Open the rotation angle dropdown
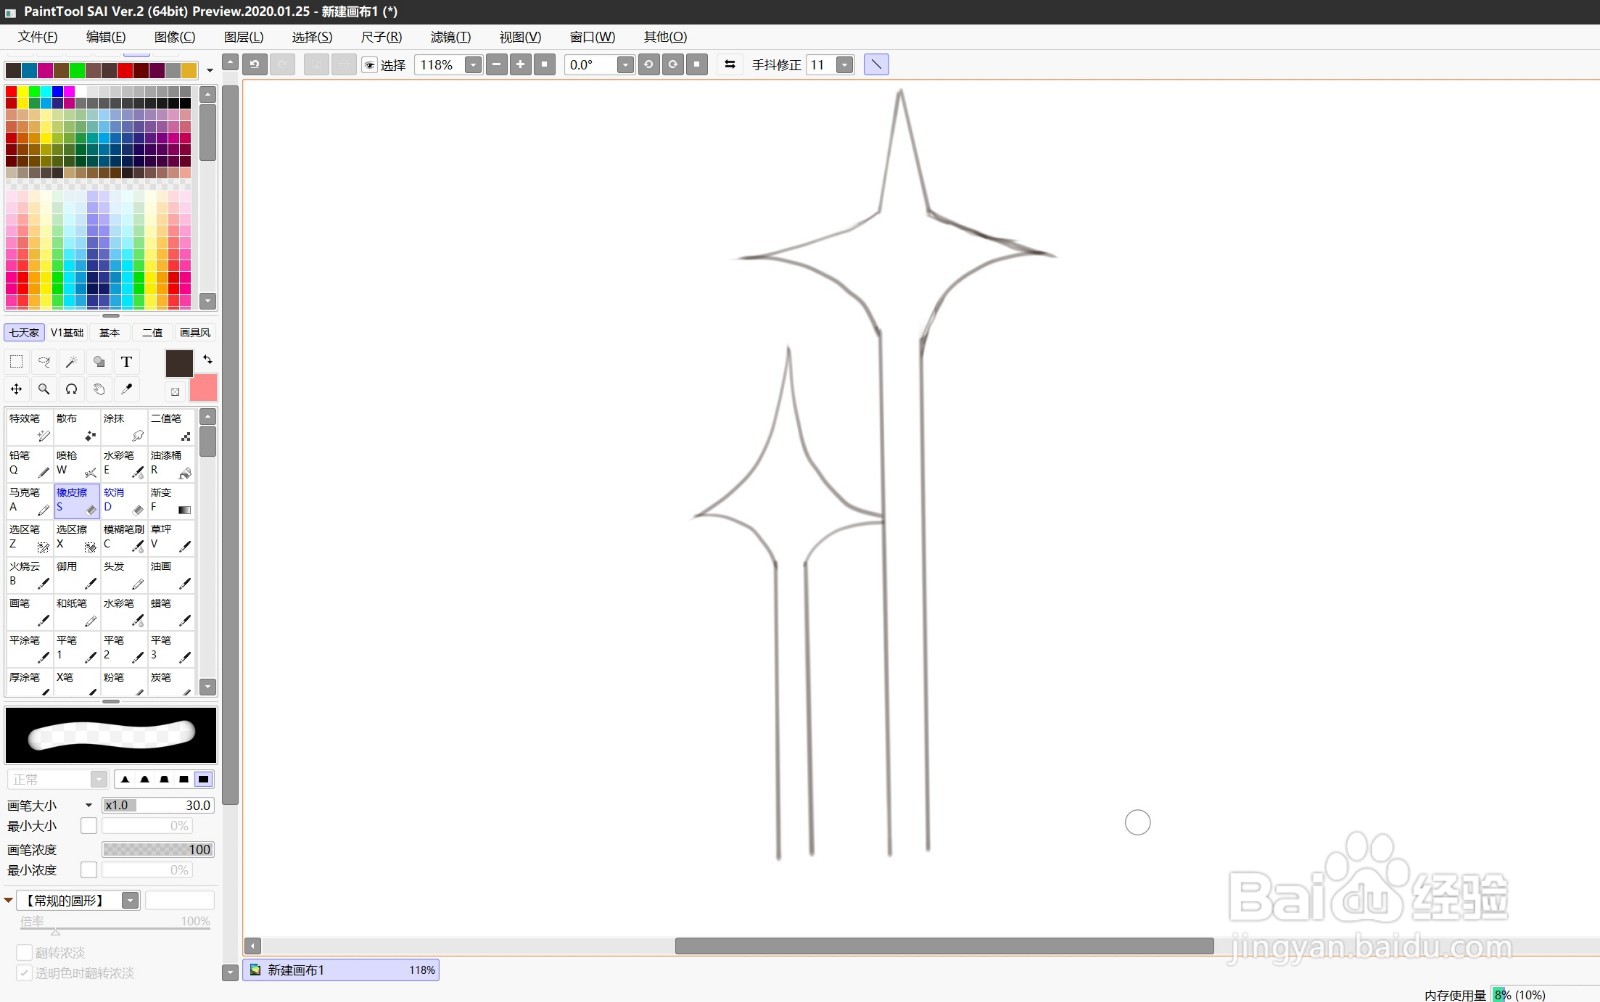1600x1002 pixels. pos(625,65)
